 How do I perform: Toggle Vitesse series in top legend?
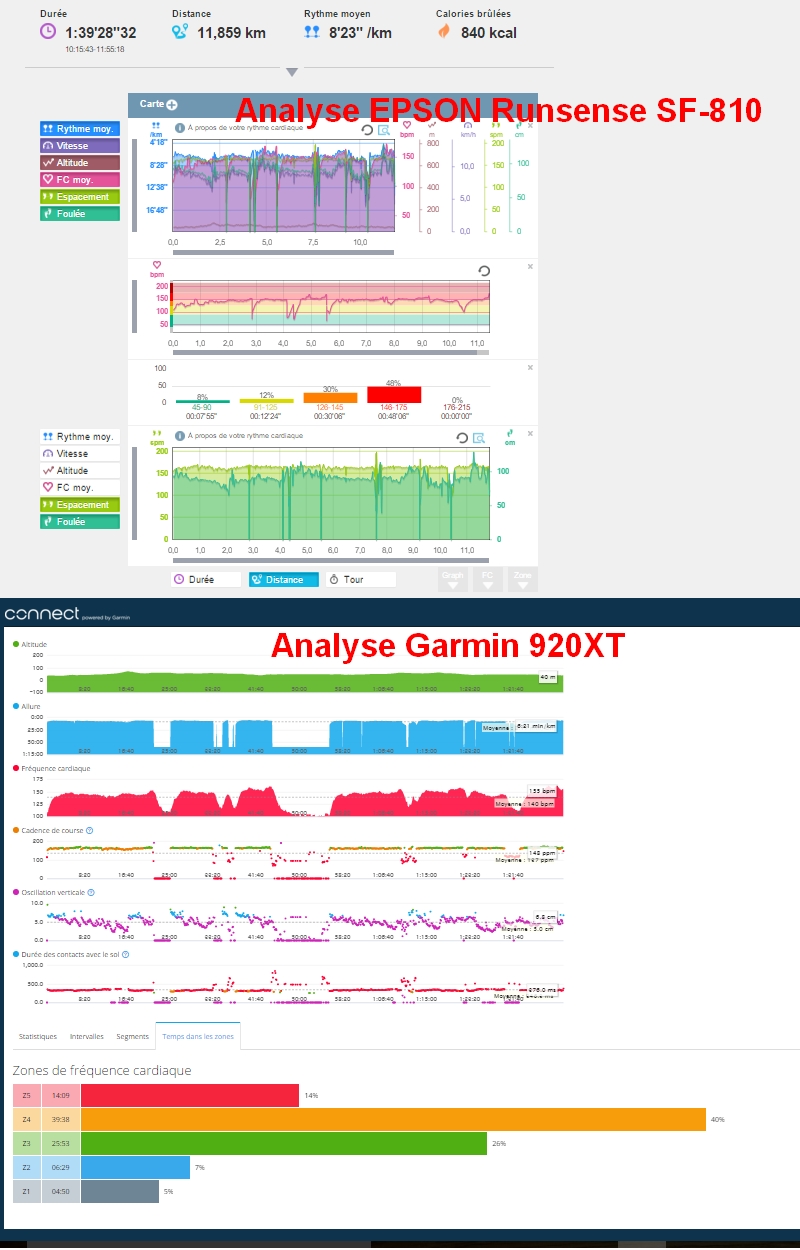pyautogui.click(x=80, y=146)
